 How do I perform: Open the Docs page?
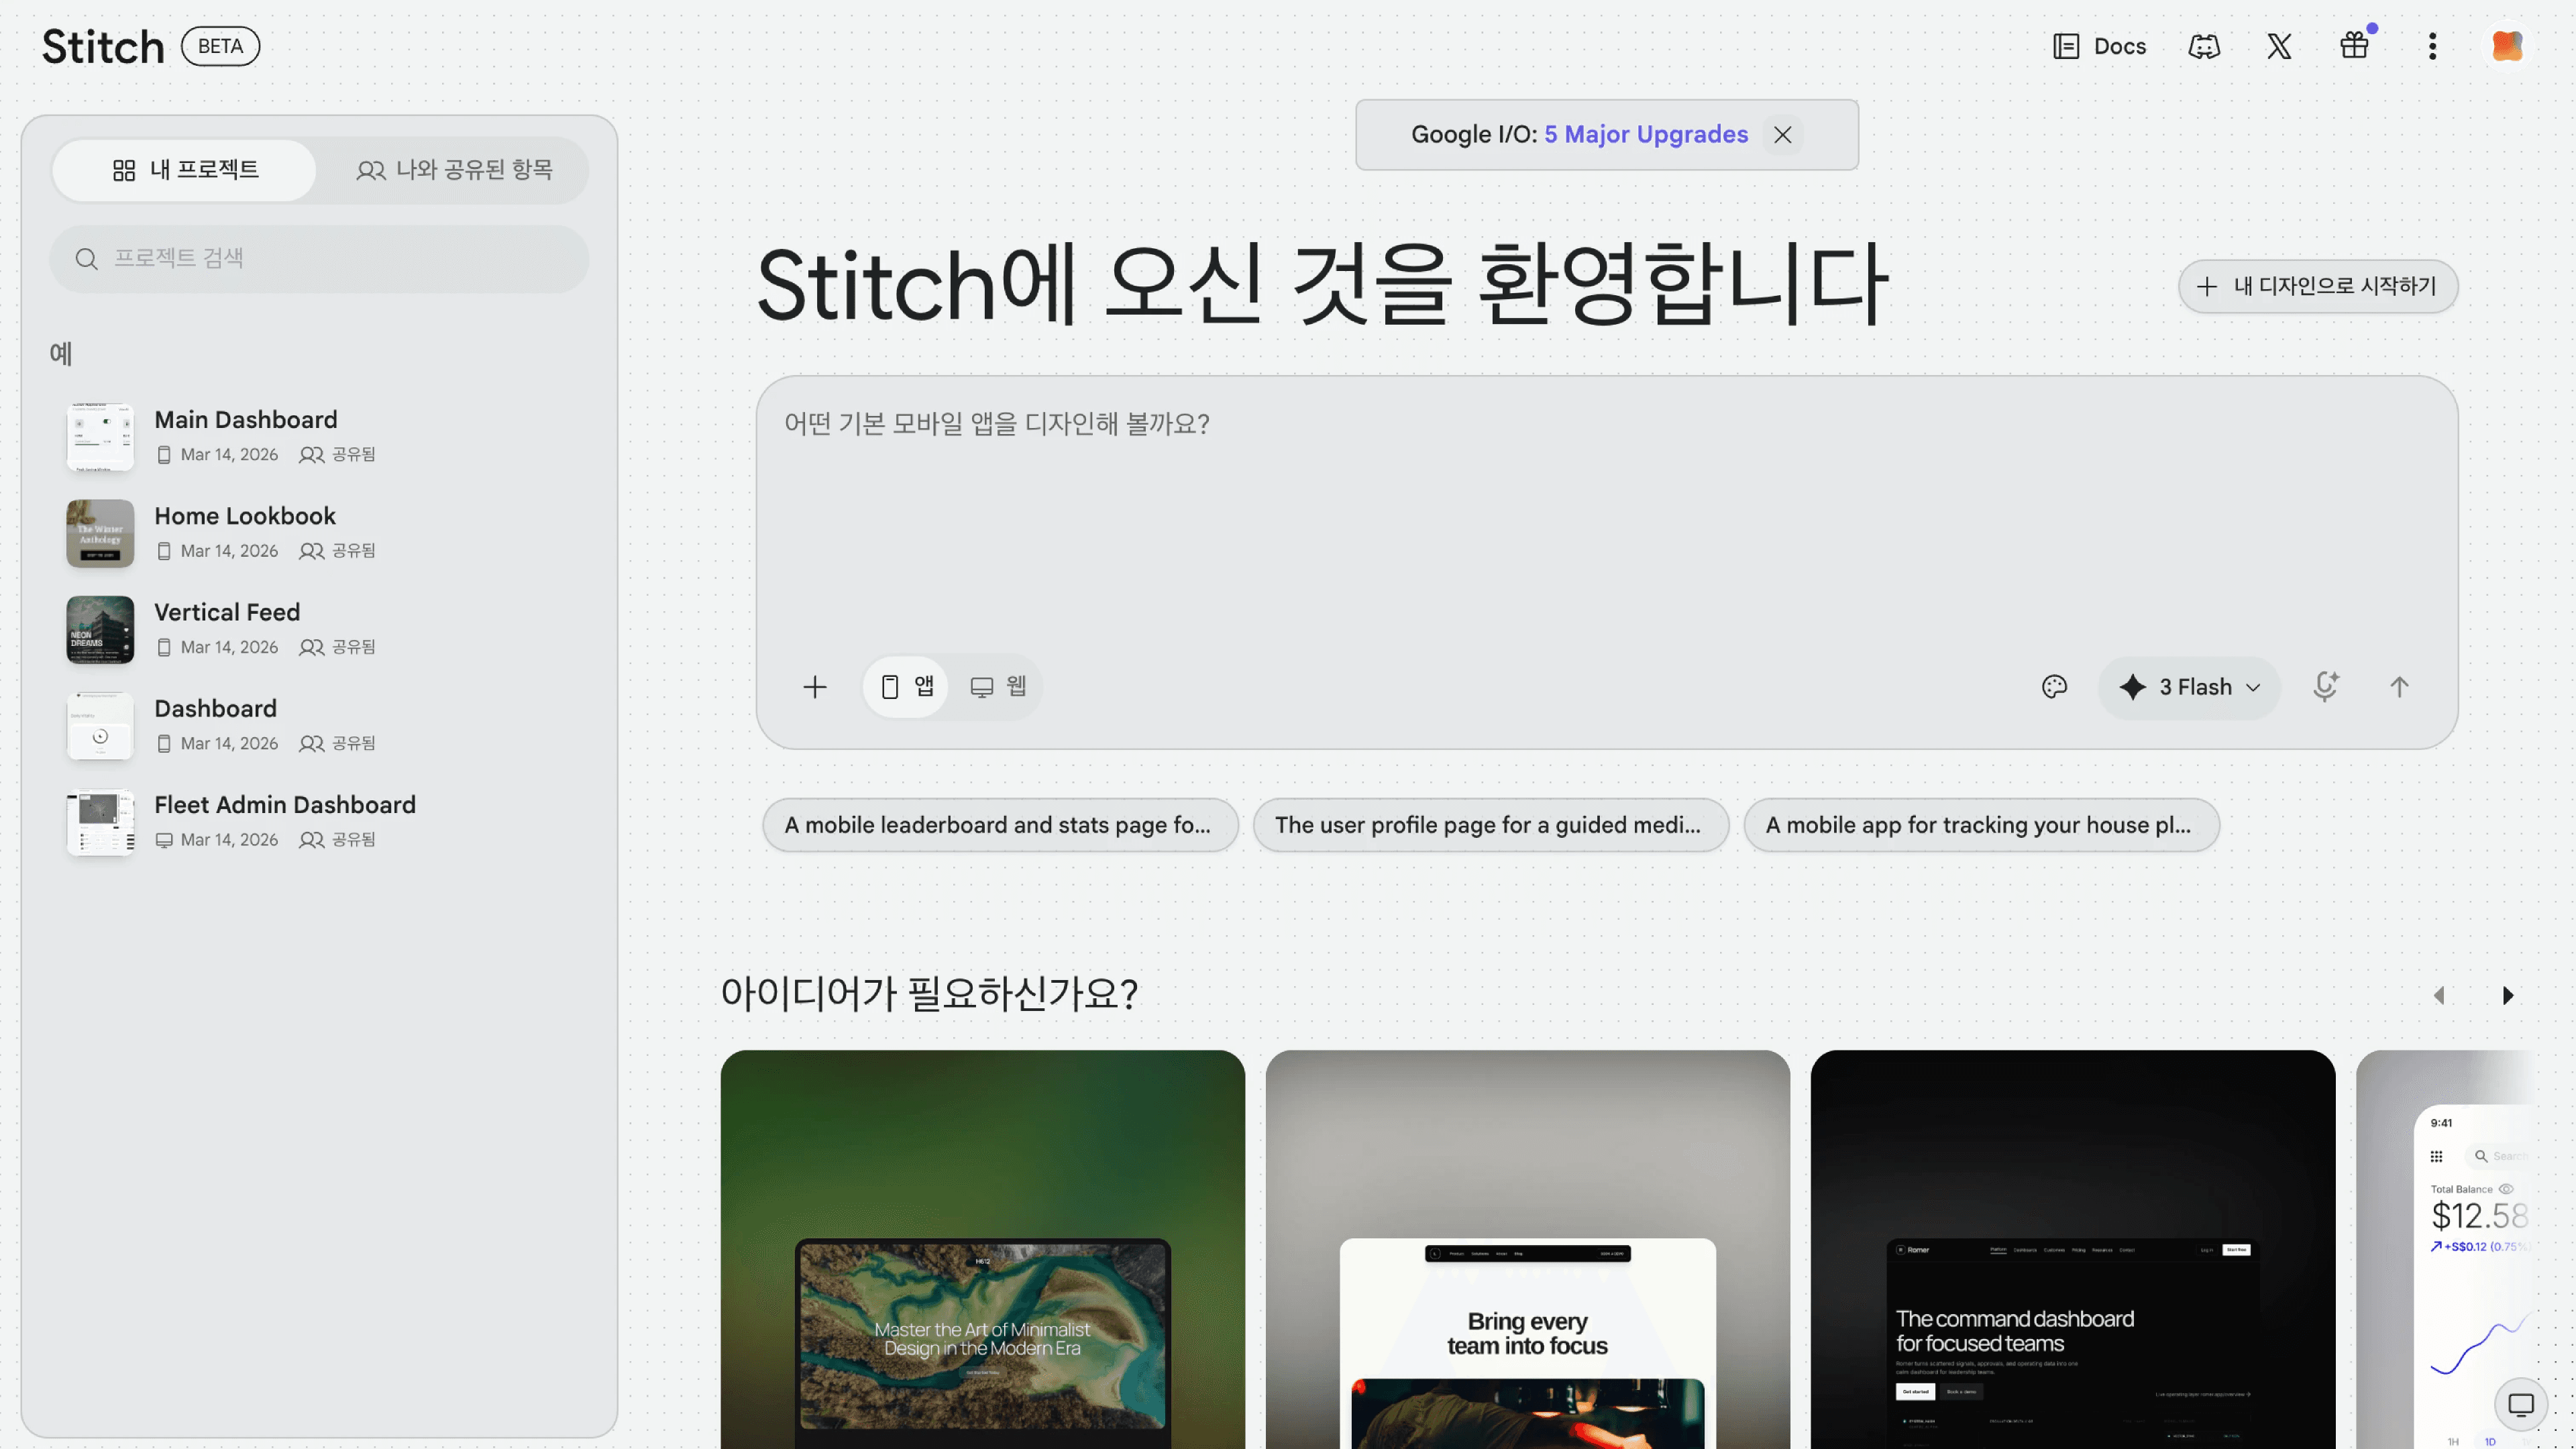click(x=2099, y=46)
